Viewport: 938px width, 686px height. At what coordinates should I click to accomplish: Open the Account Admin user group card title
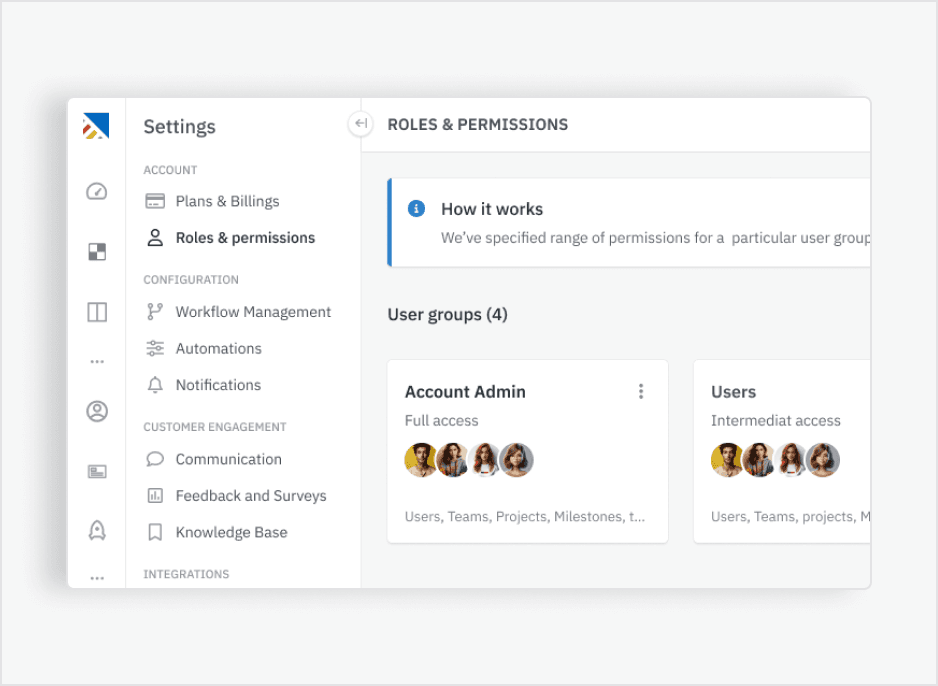point(465,392)
